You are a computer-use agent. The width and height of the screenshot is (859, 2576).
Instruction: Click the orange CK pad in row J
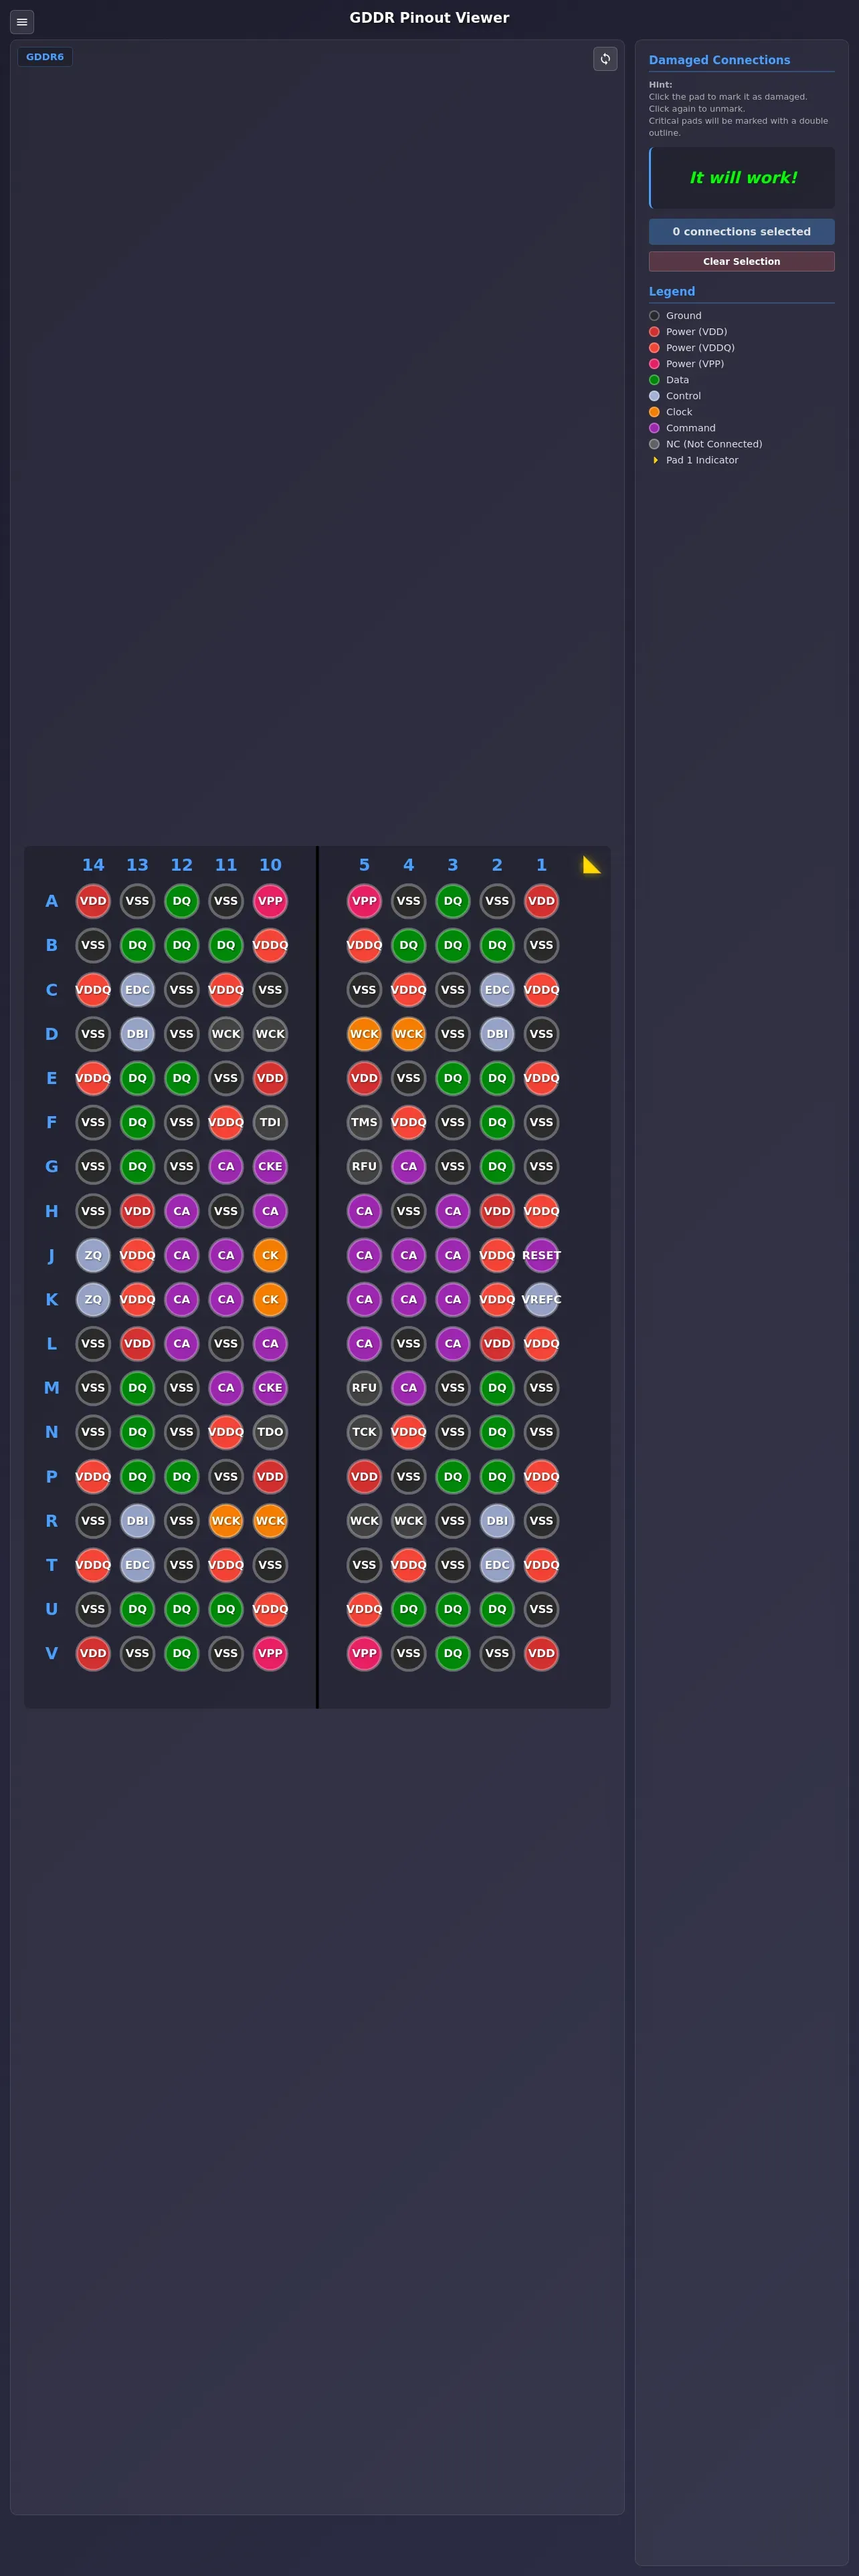(x=270, y=1255)
